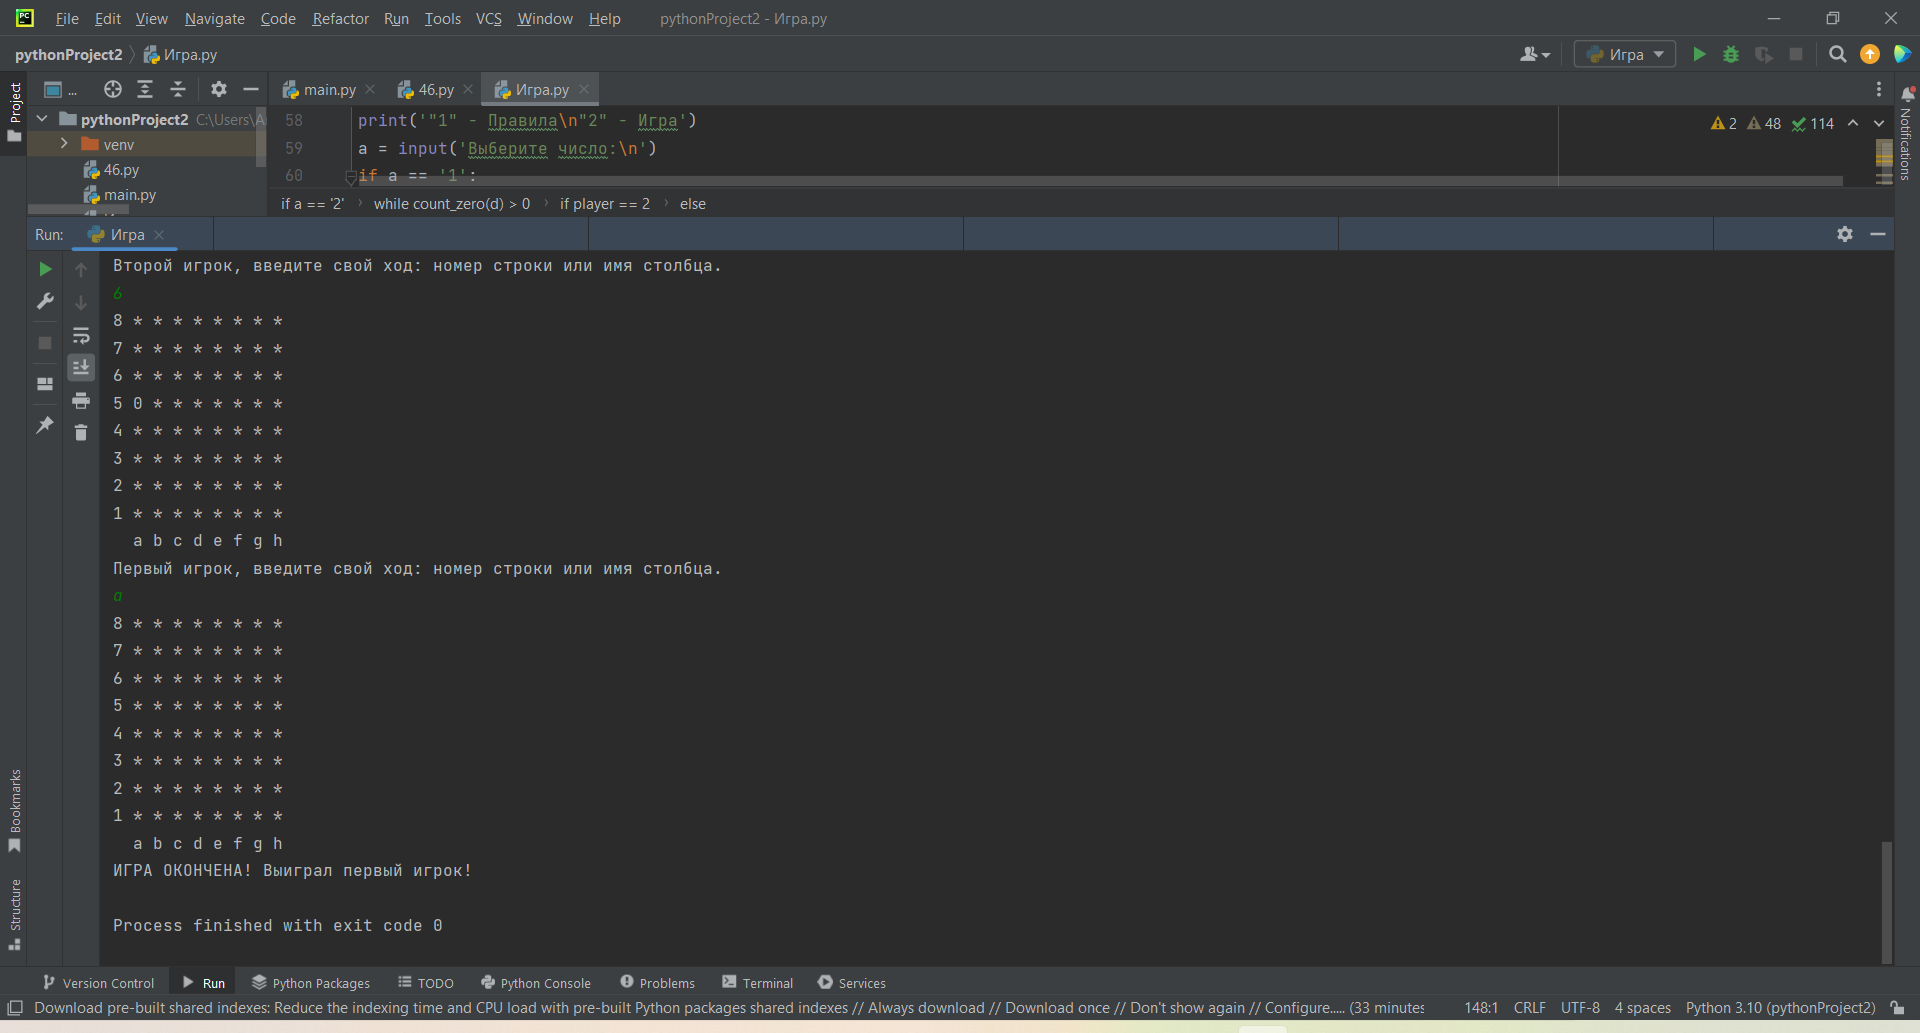Open the Игра run configuration dropdown

pos(1624,54)
